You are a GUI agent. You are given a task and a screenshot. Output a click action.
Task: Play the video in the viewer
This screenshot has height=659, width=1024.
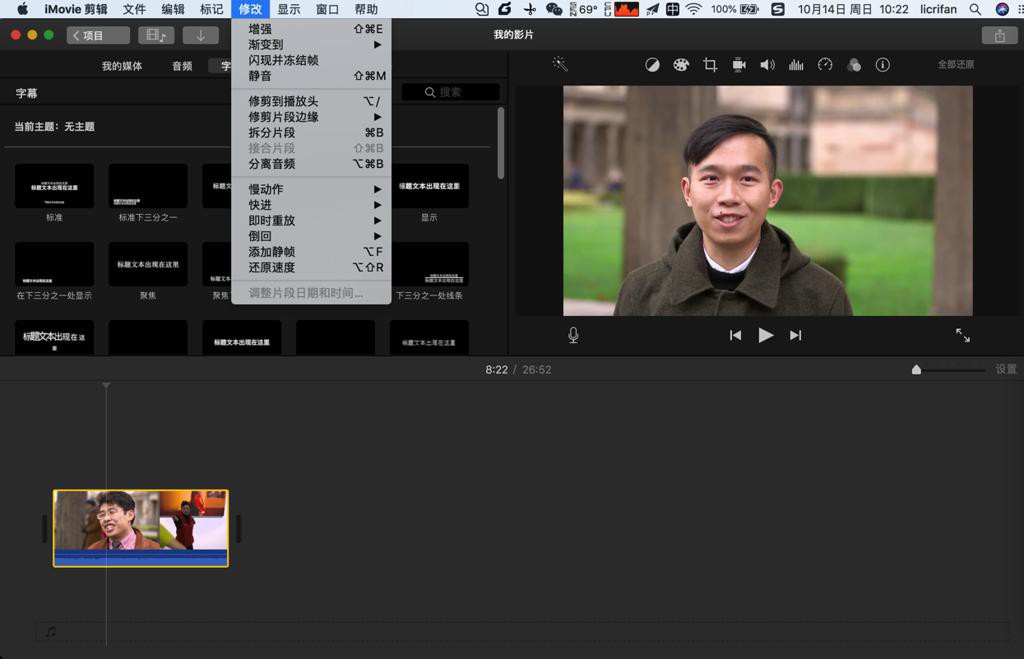pos(765,335)
